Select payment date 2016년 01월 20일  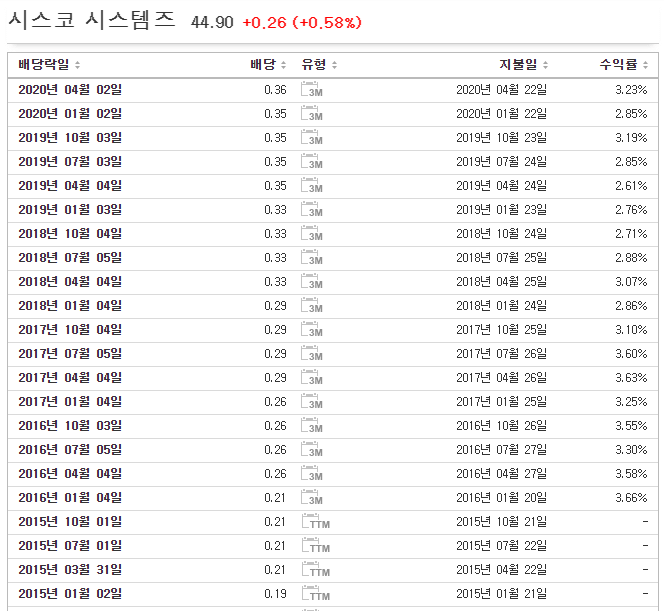501,498
